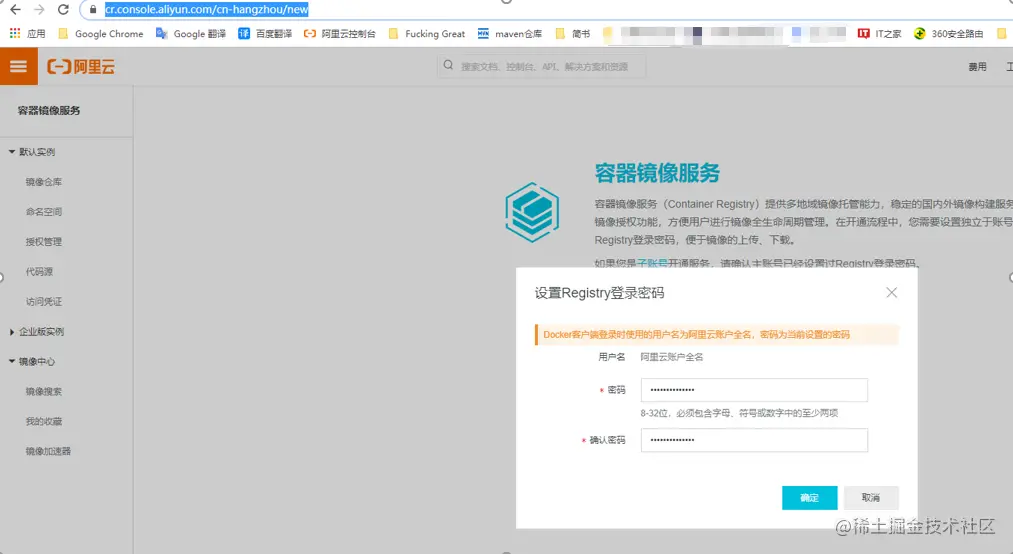This screenshot has height=554, width=1013.
Task: Open 授权管理 in sidebar
Action: [x=44, y=241]
